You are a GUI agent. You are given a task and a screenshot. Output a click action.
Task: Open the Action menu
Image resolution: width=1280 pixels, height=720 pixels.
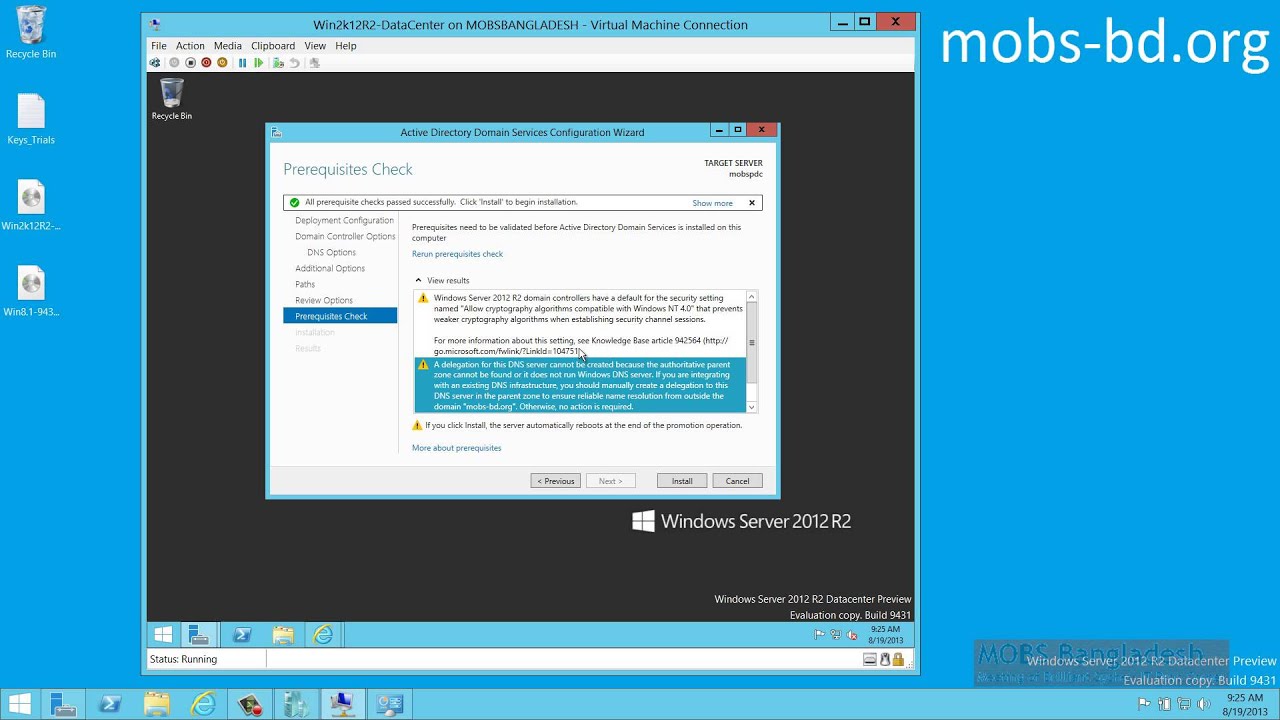tap(190, 46)
